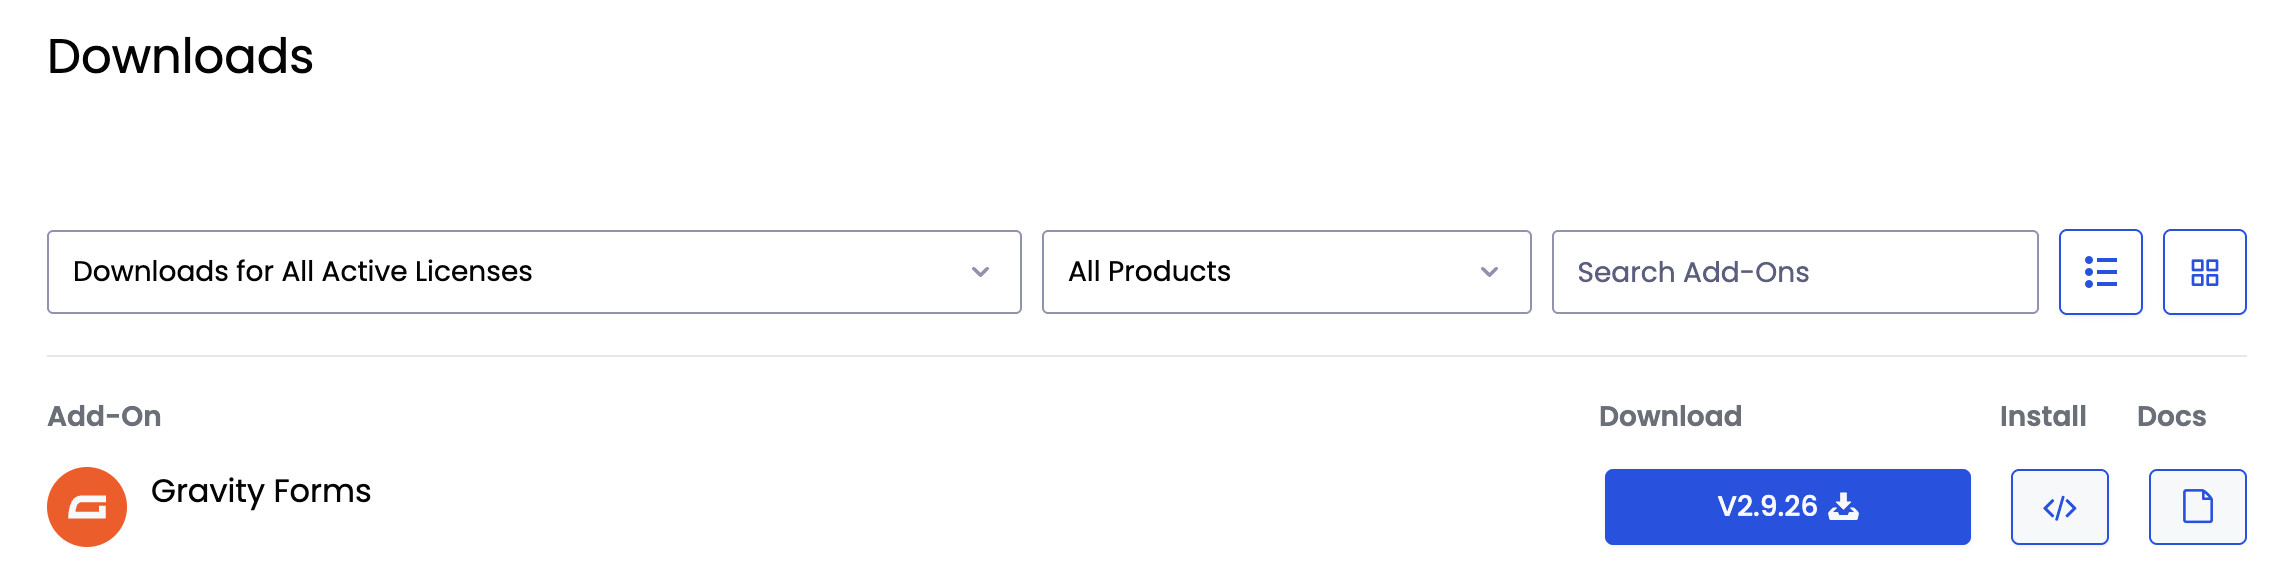Click the orange Gravity Forms logo
The height and width of the screenshot is (572, 2292).
click(87, 507)
